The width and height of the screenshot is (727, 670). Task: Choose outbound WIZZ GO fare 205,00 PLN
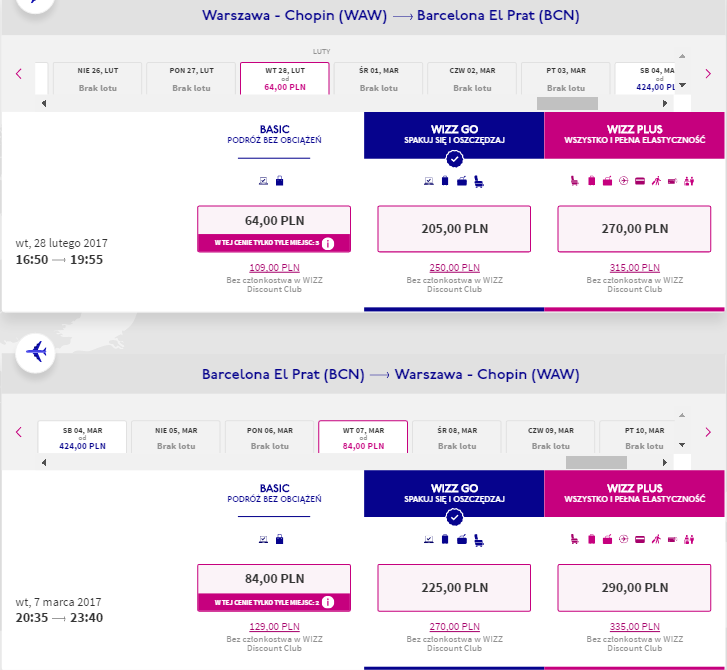(x=454, y=229)
